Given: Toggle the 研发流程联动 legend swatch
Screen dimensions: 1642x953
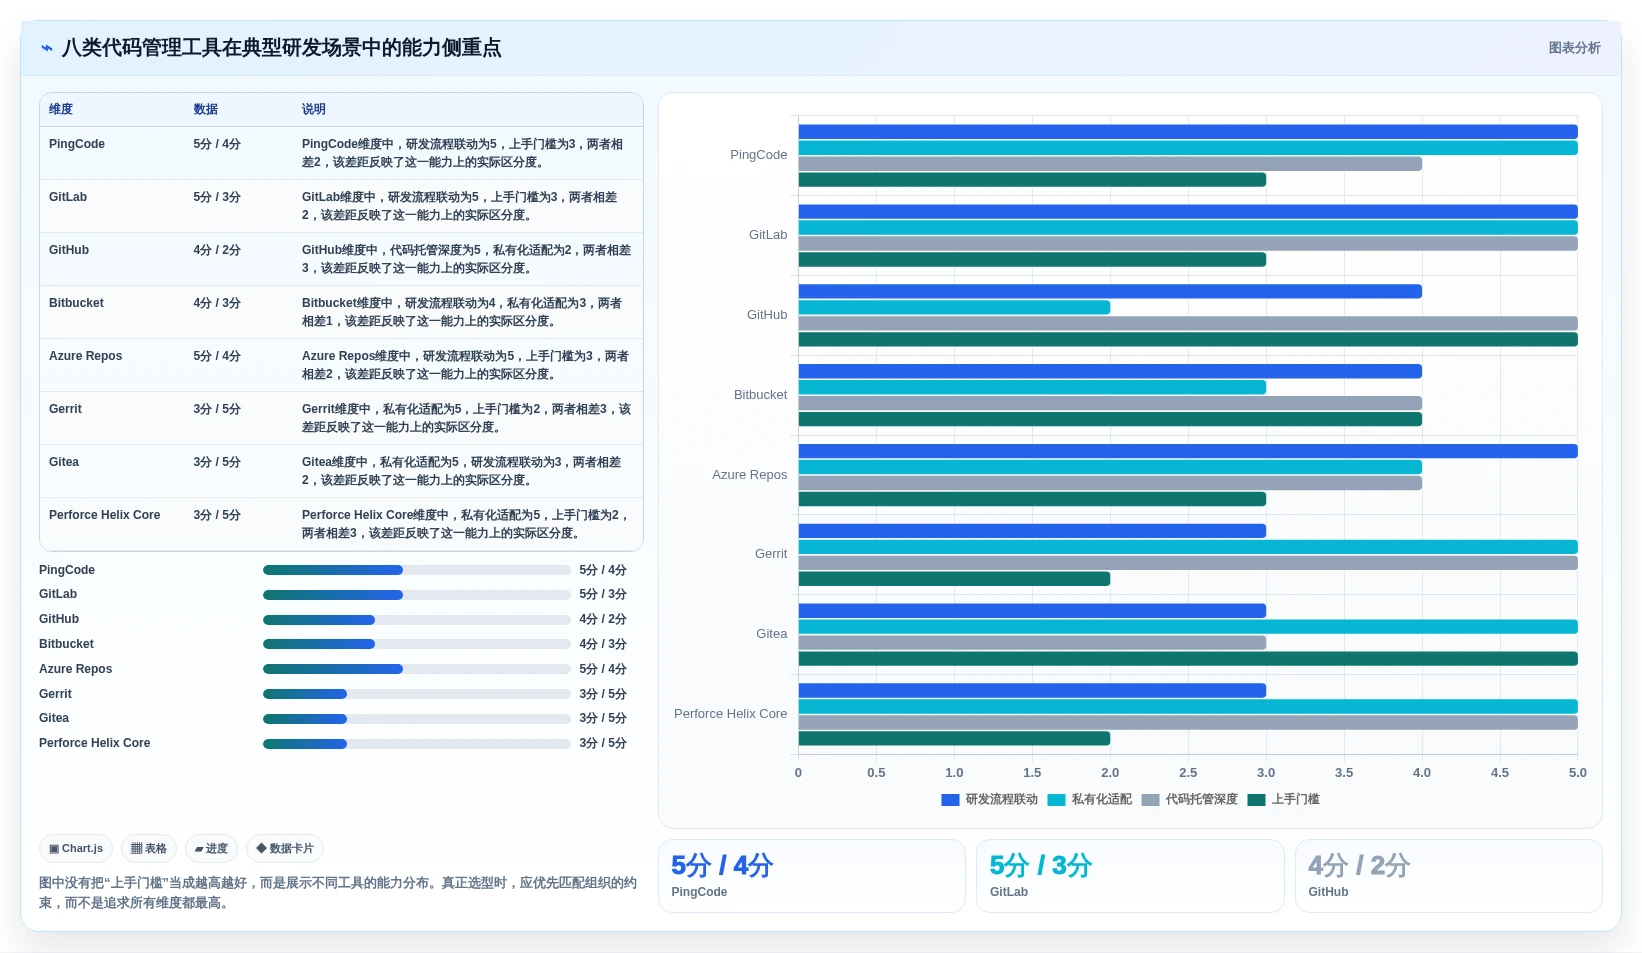Looking at the screenshot, I should (x=950, y=800).
